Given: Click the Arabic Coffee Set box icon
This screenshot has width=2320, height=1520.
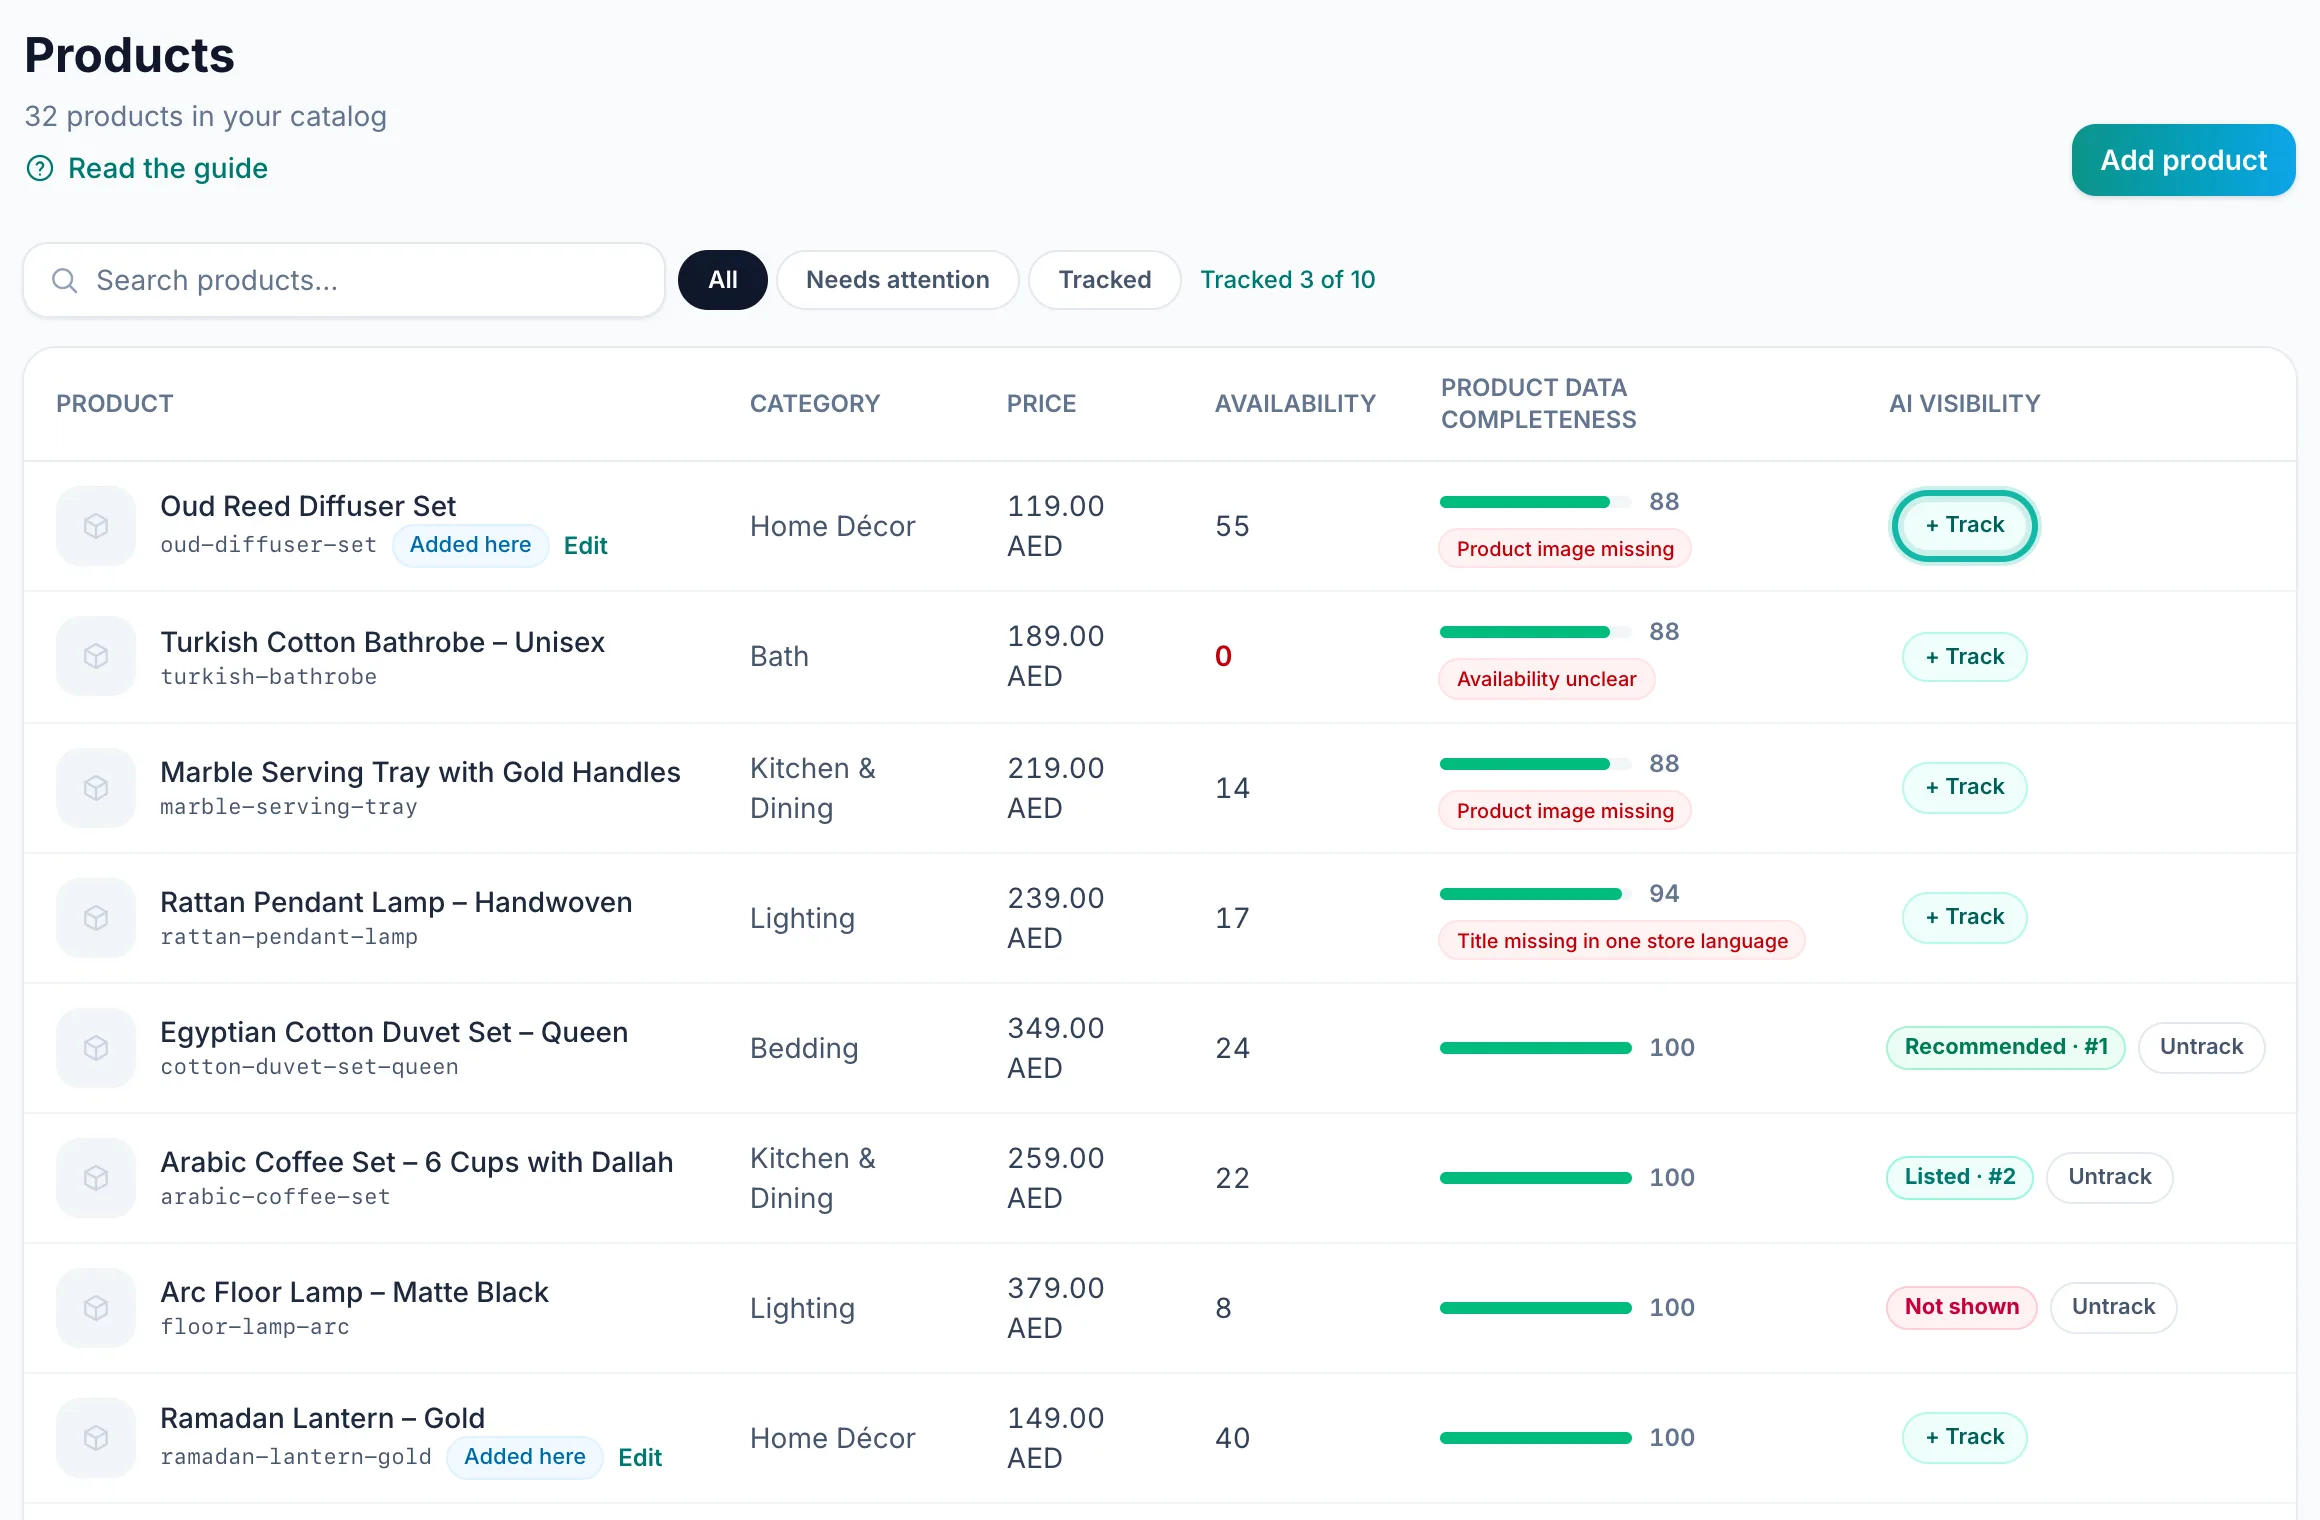Looking at the screenshot, I should [96, 1178].
